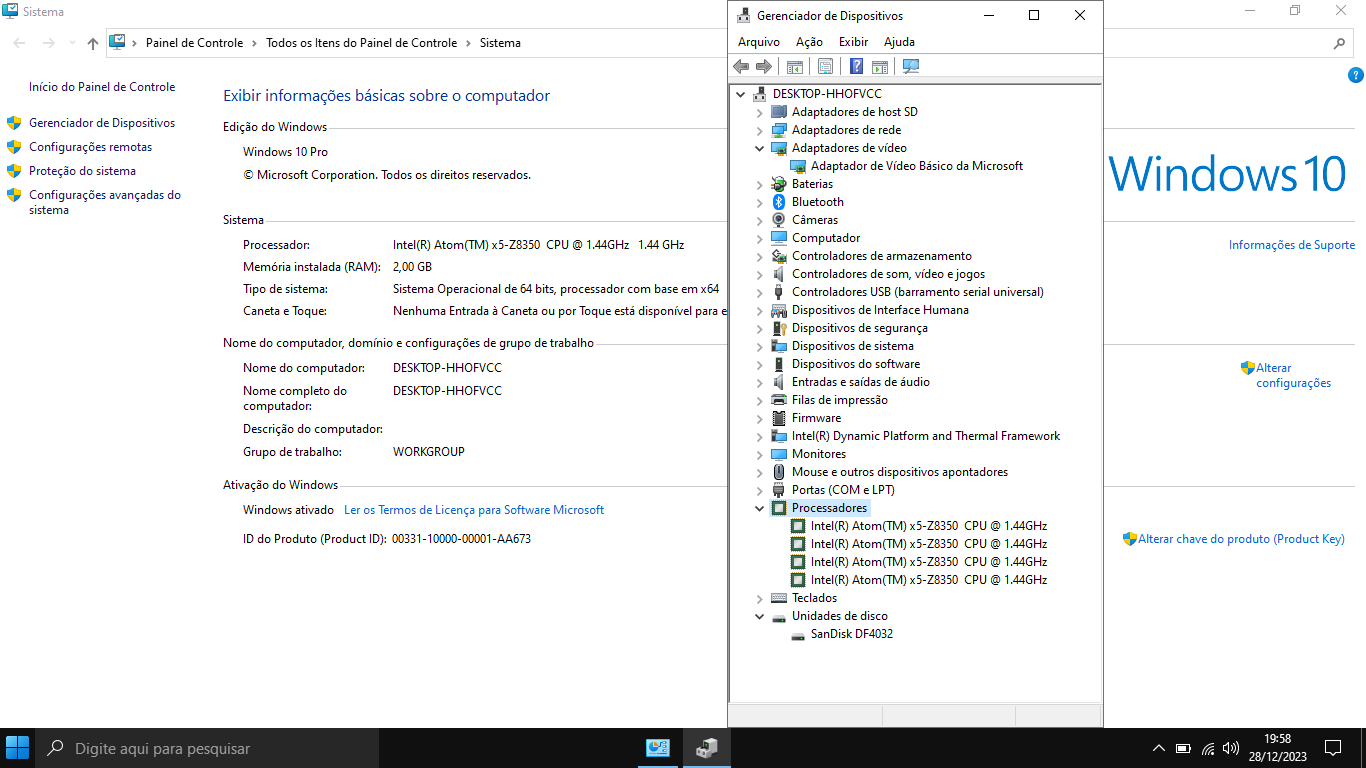Viewport: 1366px width, 768px height.
Task: Click the Adaptadores de rede icon
Action: coord(779,130)
